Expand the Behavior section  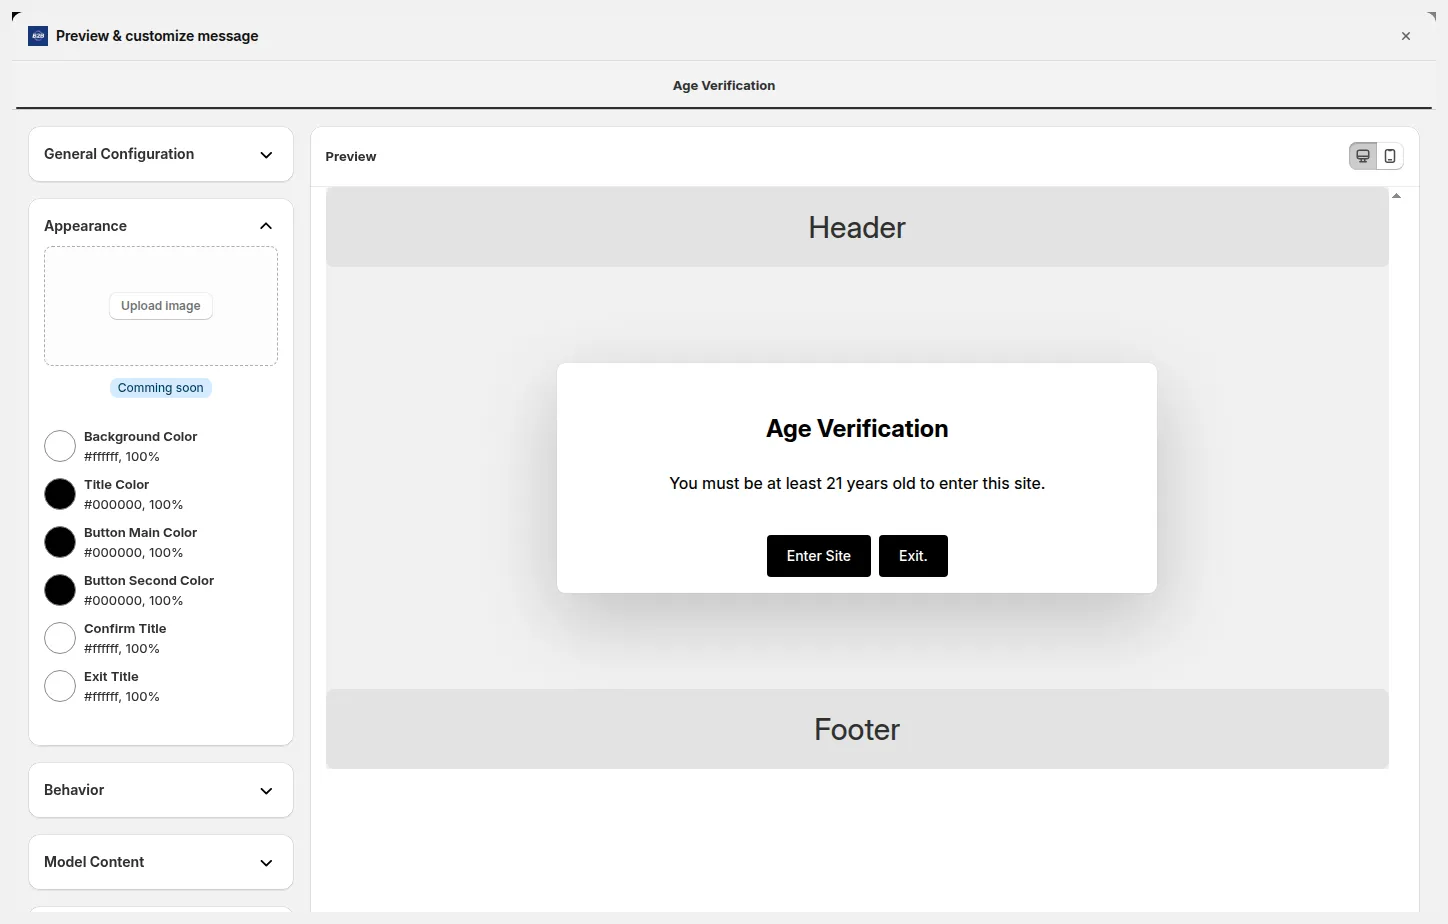tap(161, 790)
